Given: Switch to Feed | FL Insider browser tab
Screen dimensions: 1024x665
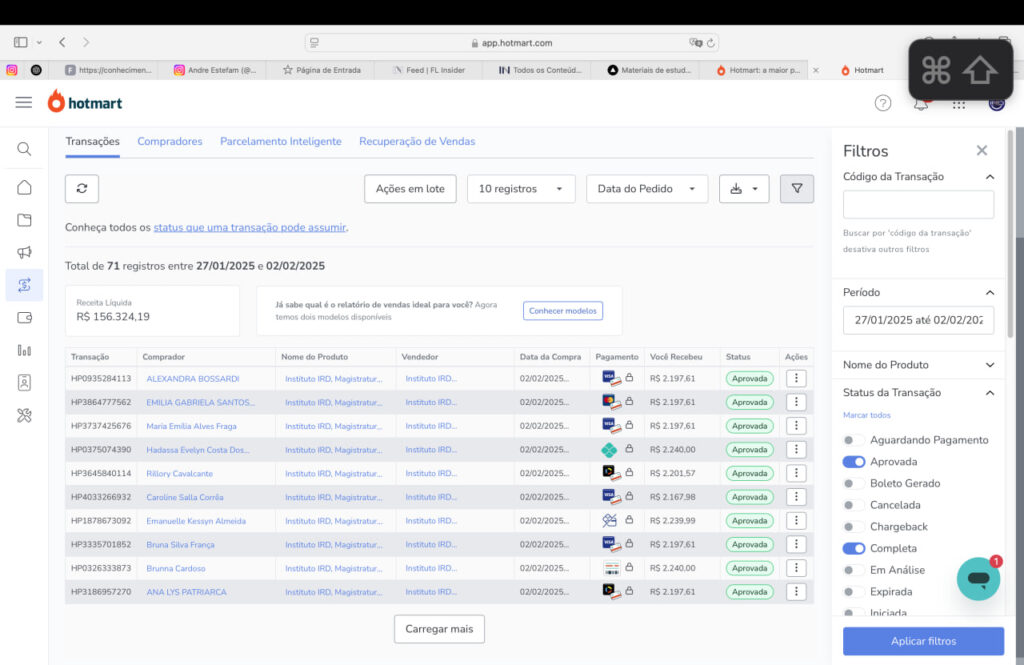Looking at the screenshot, I should 429,70.
